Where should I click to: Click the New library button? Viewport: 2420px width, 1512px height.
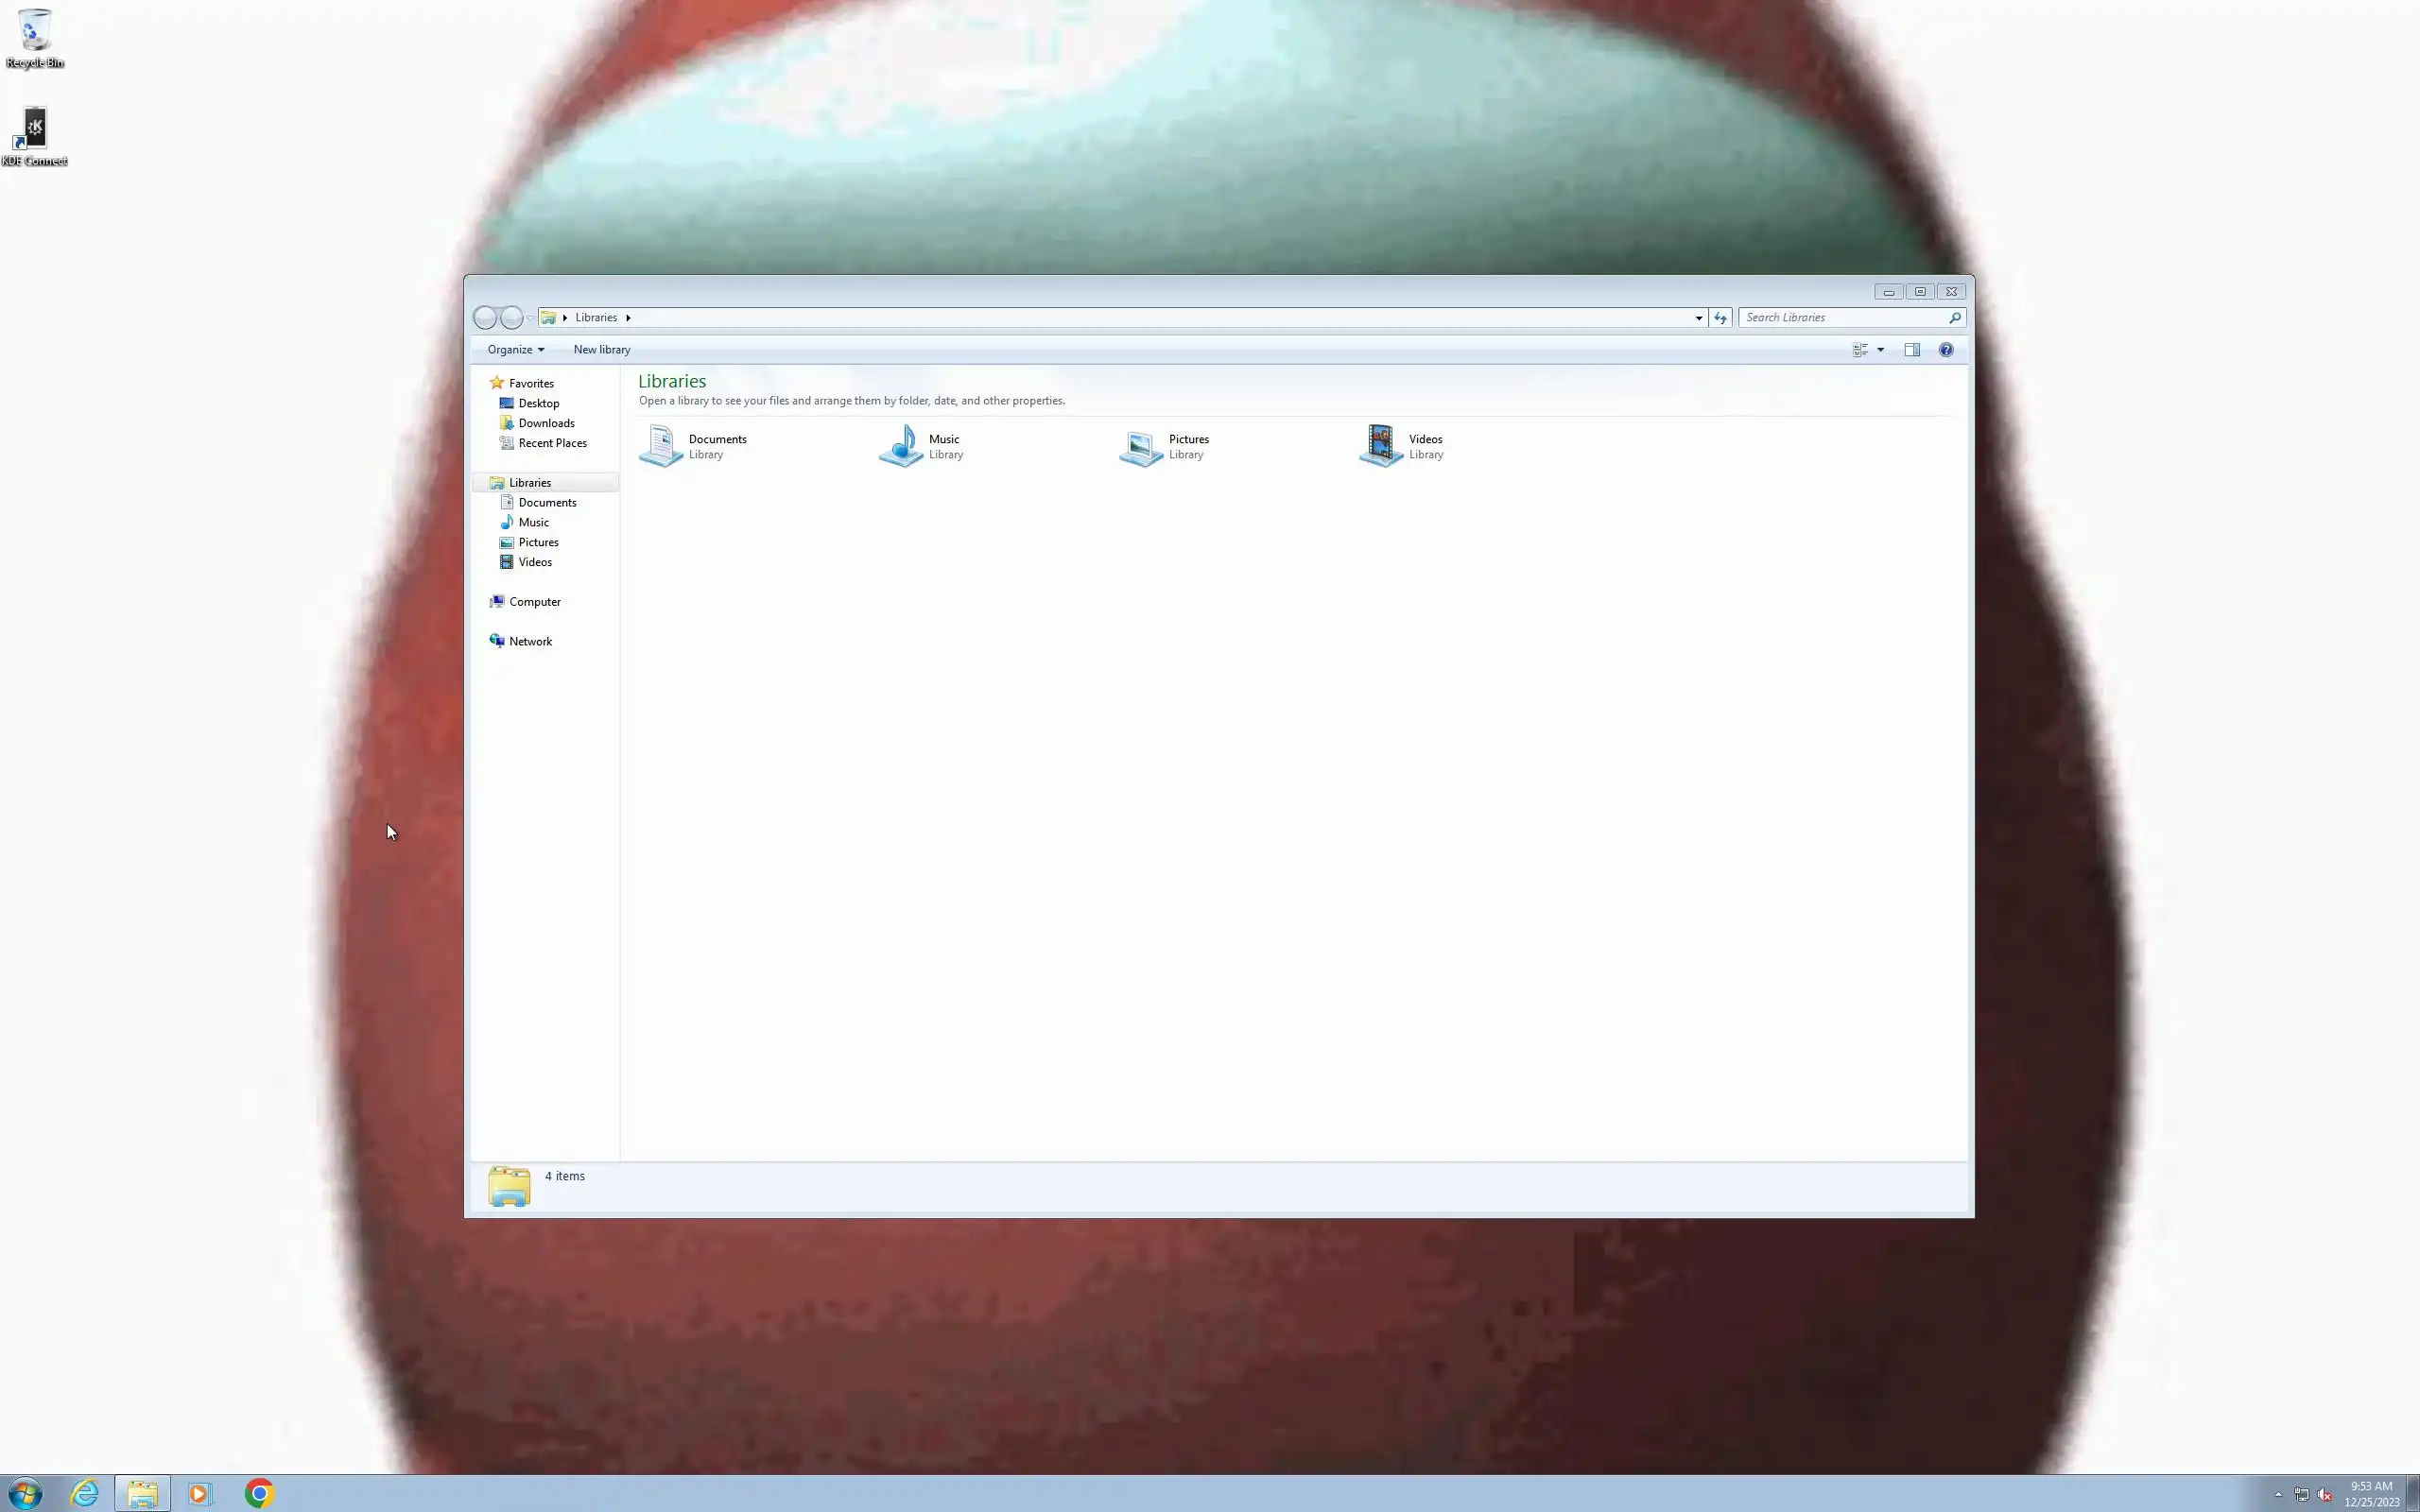pos(601,350)
